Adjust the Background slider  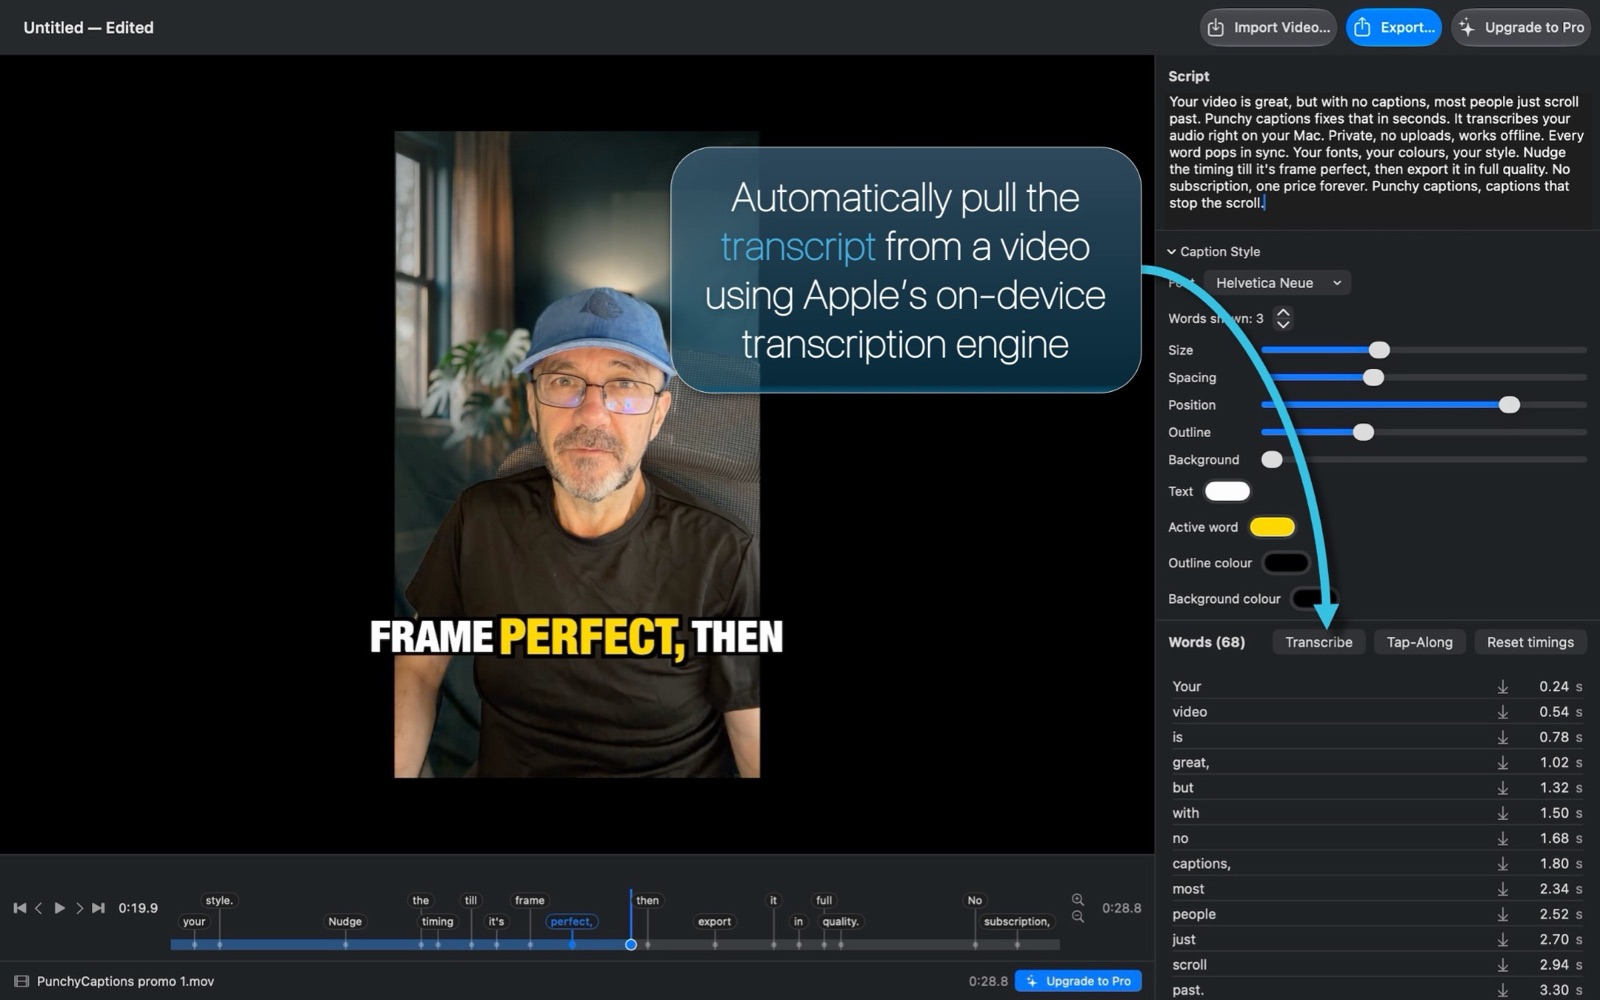(1271, 460)
